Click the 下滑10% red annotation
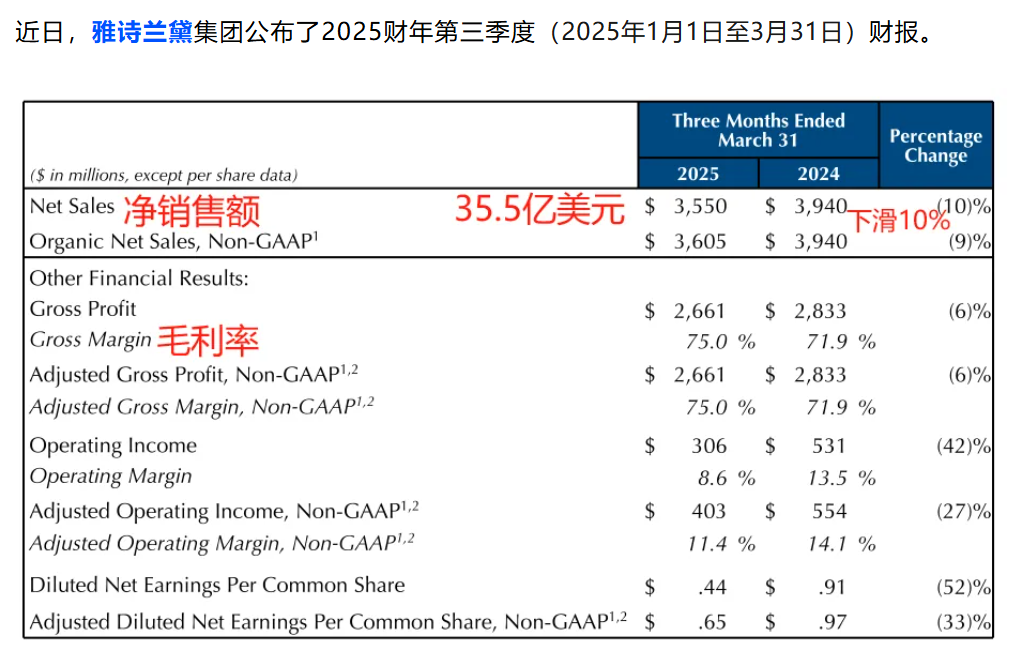This screenshot has width=1017, height=669. 897,220
